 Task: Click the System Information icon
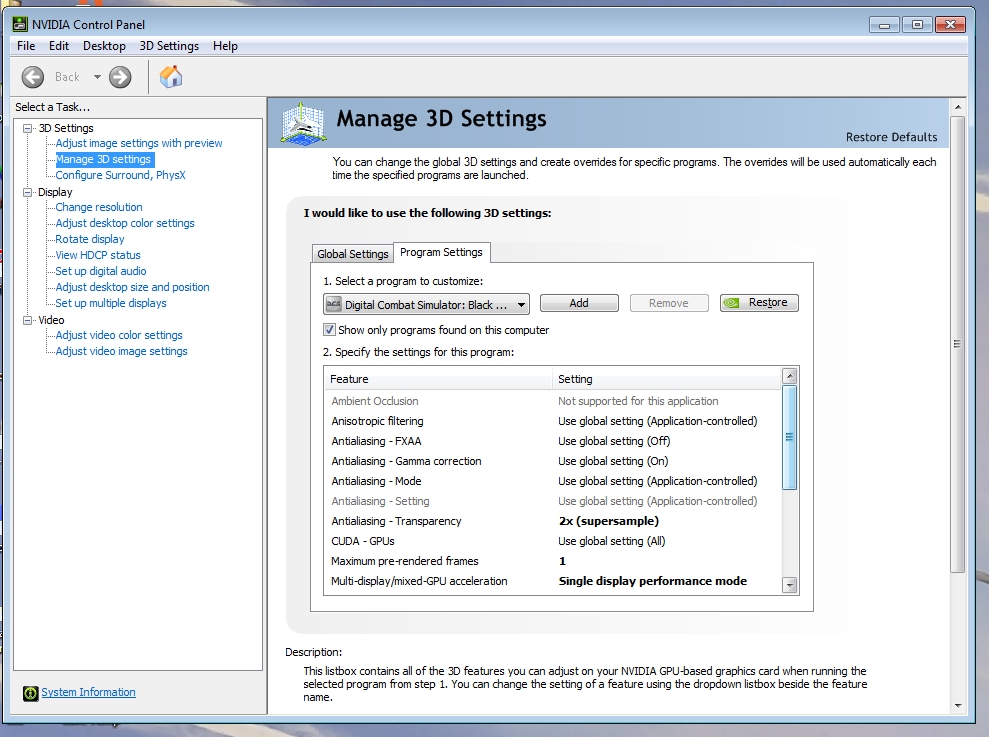(30, 693)
